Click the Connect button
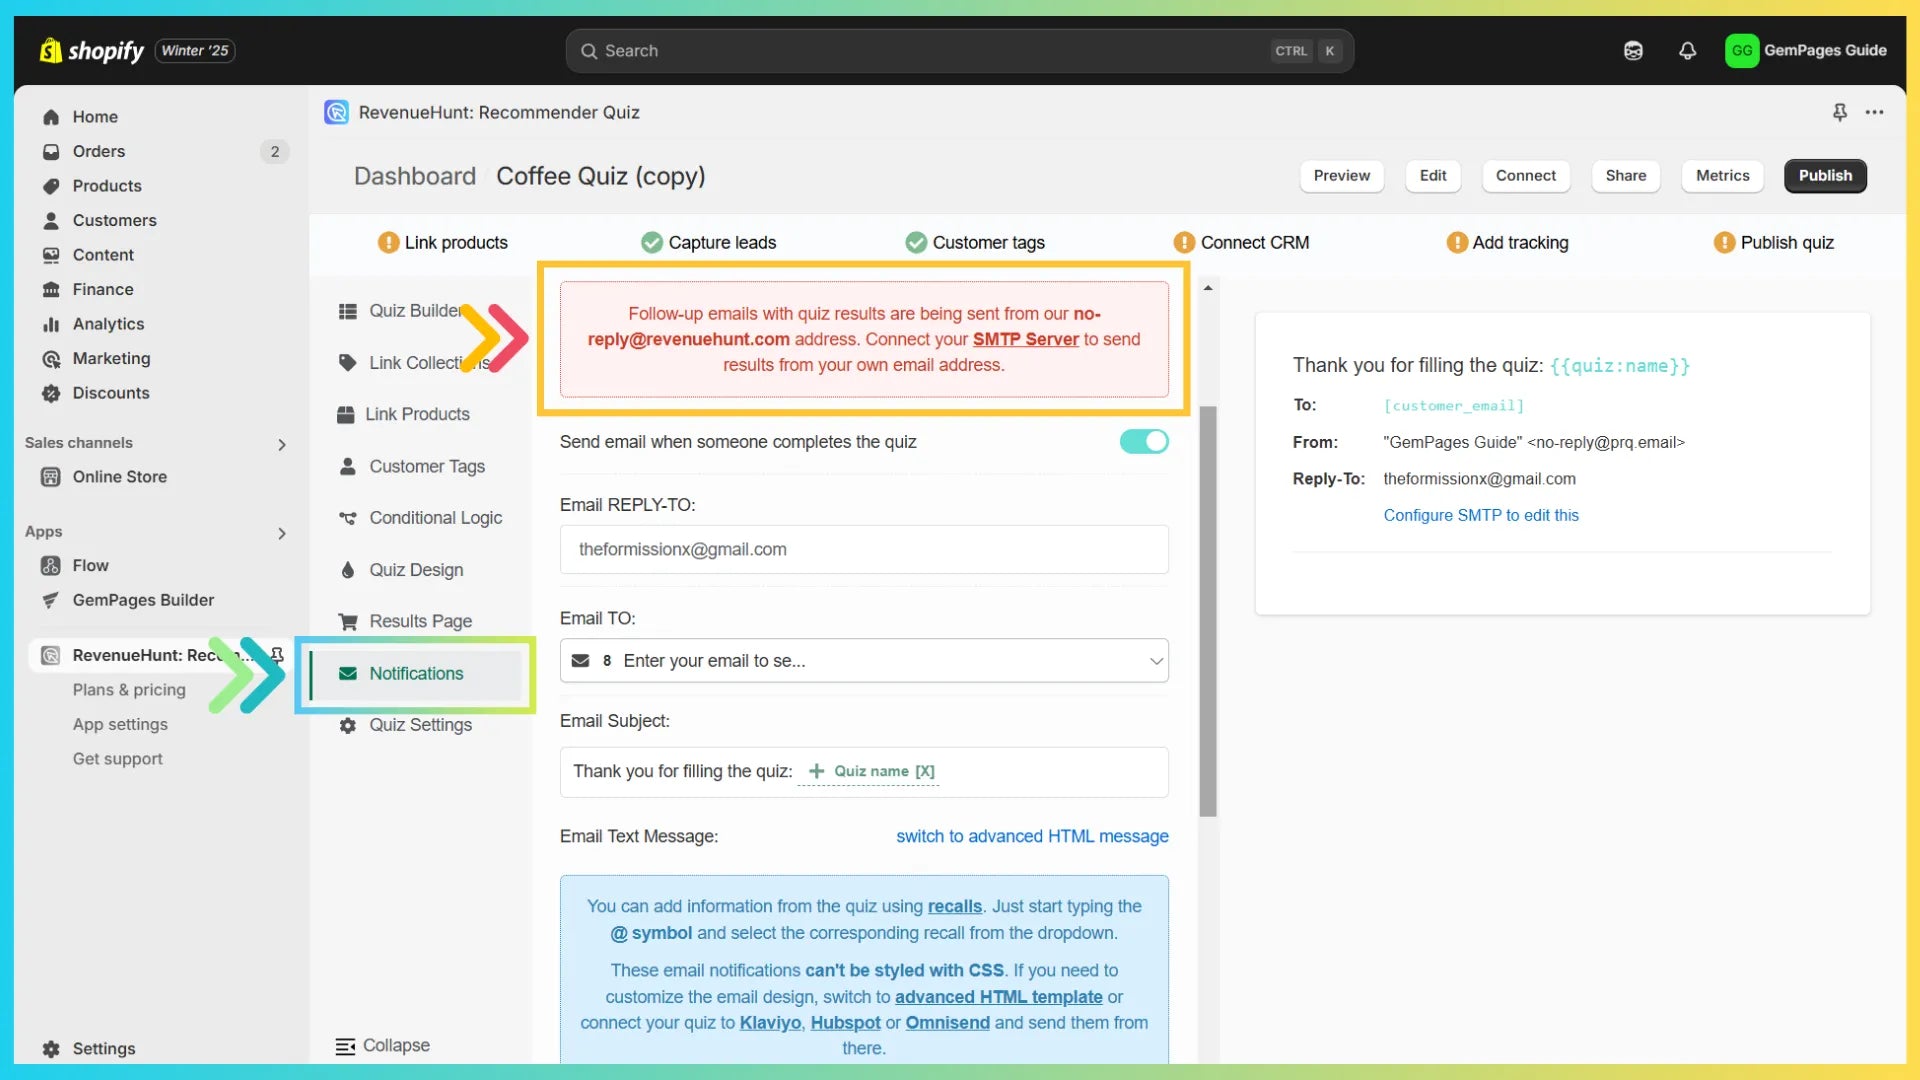The height and width of the screenshot is (1080, 1920). [x=1526, y=175]
